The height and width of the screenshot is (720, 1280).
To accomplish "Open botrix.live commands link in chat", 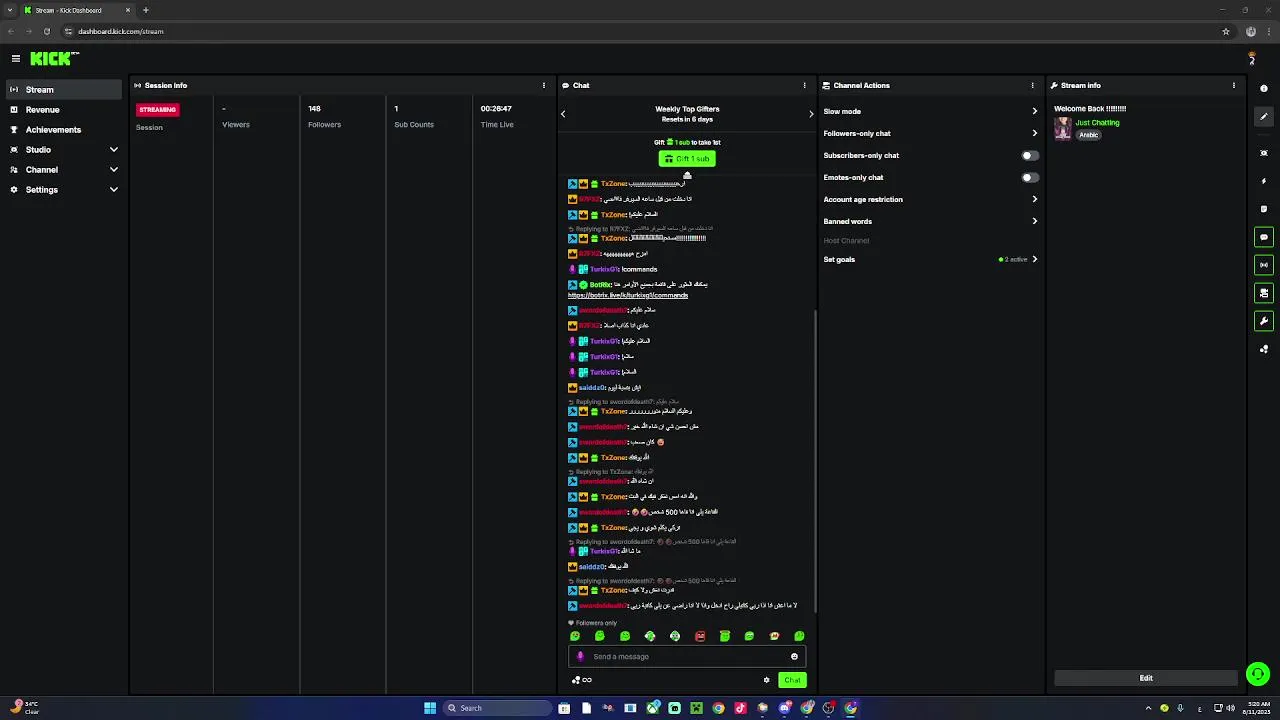I will click(x=628, y=296).
